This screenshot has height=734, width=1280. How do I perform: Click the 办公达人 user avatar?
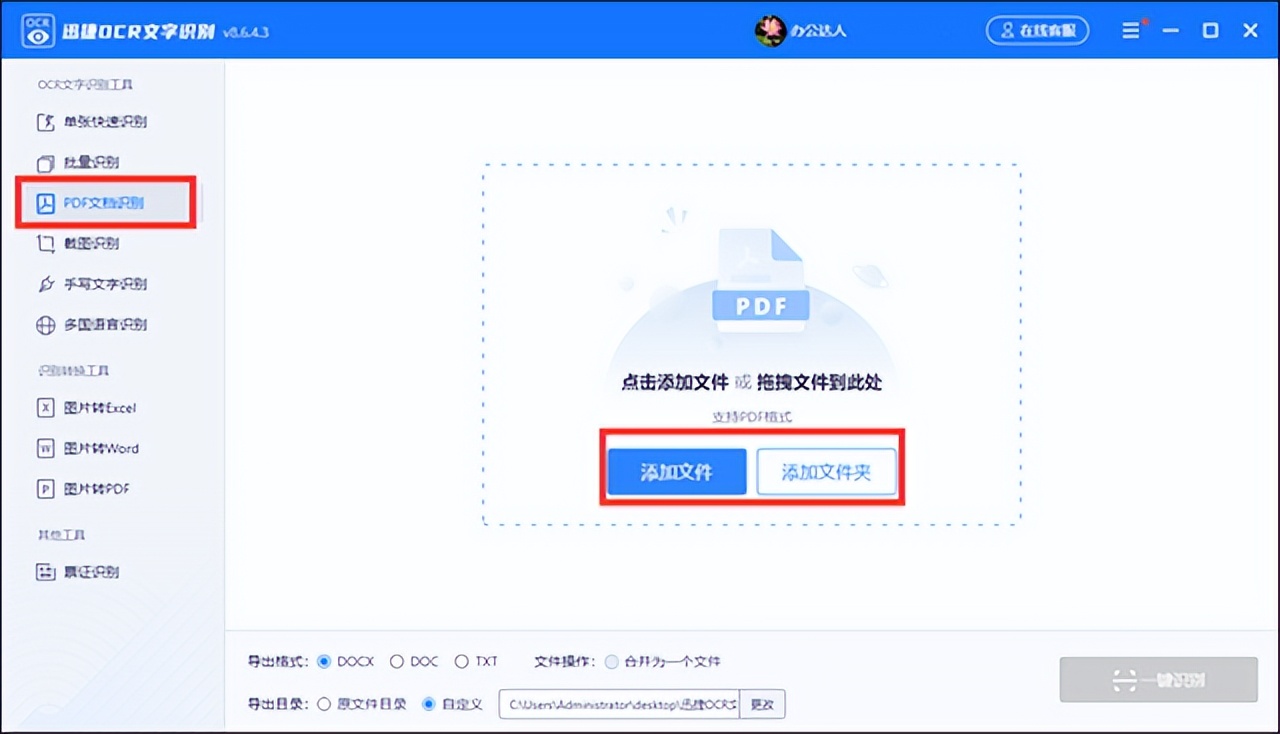pos(770,30)
